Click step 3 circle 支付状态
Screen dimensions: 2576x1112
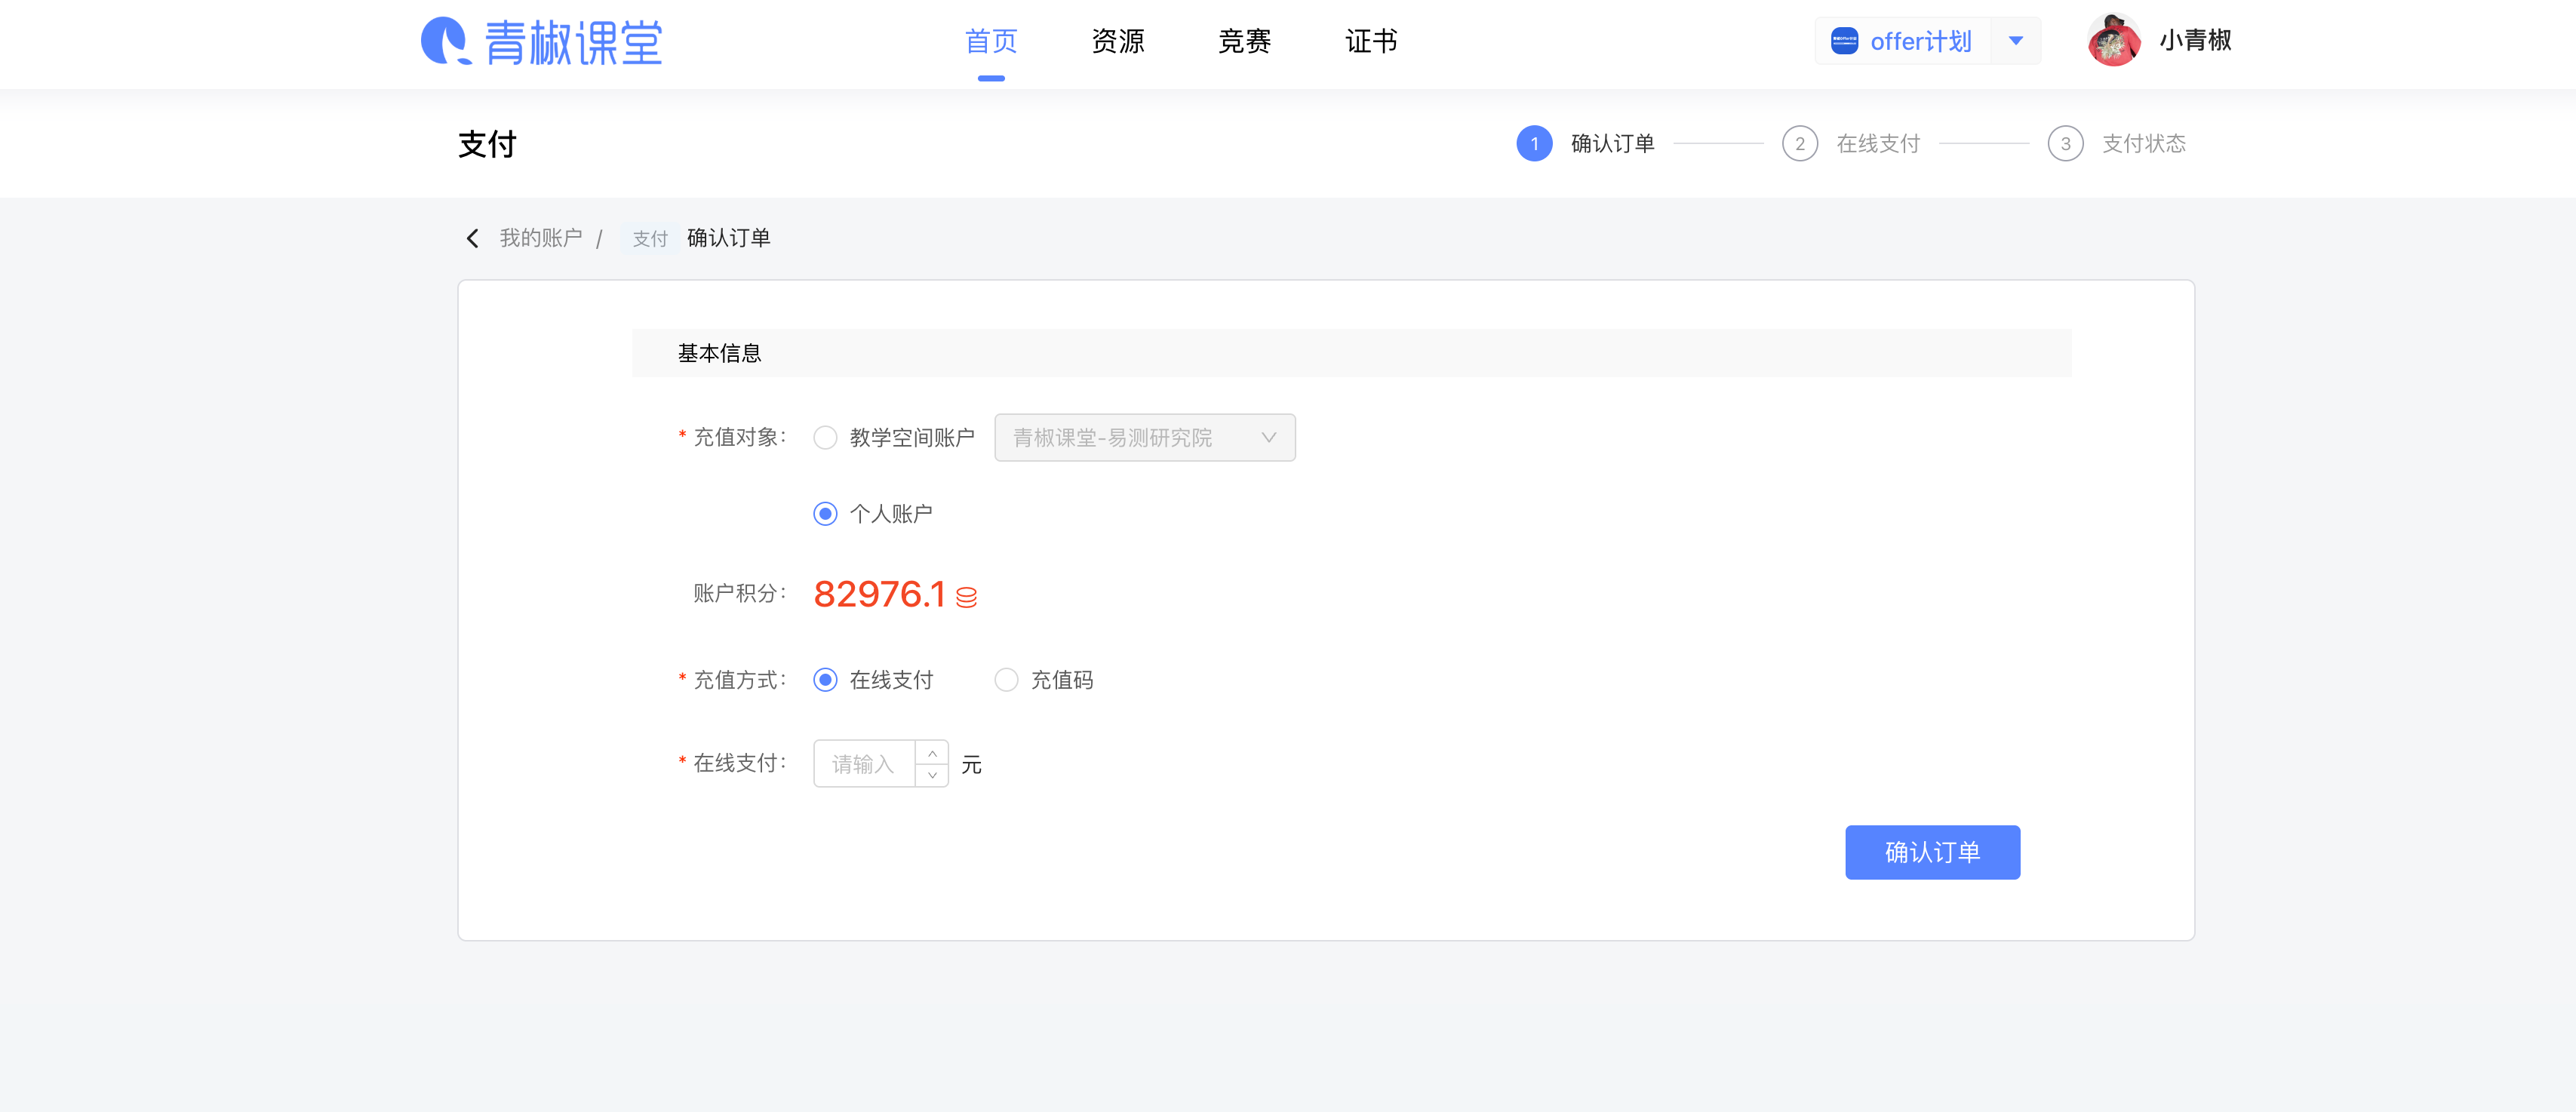(2065, 143)
